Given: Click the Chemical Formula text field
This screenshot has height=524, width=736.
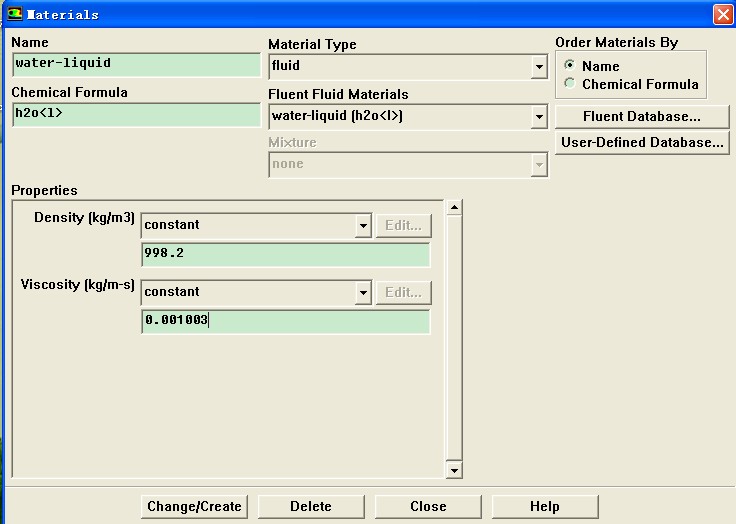Looking at the screenshot, I should tap(135, 114).
